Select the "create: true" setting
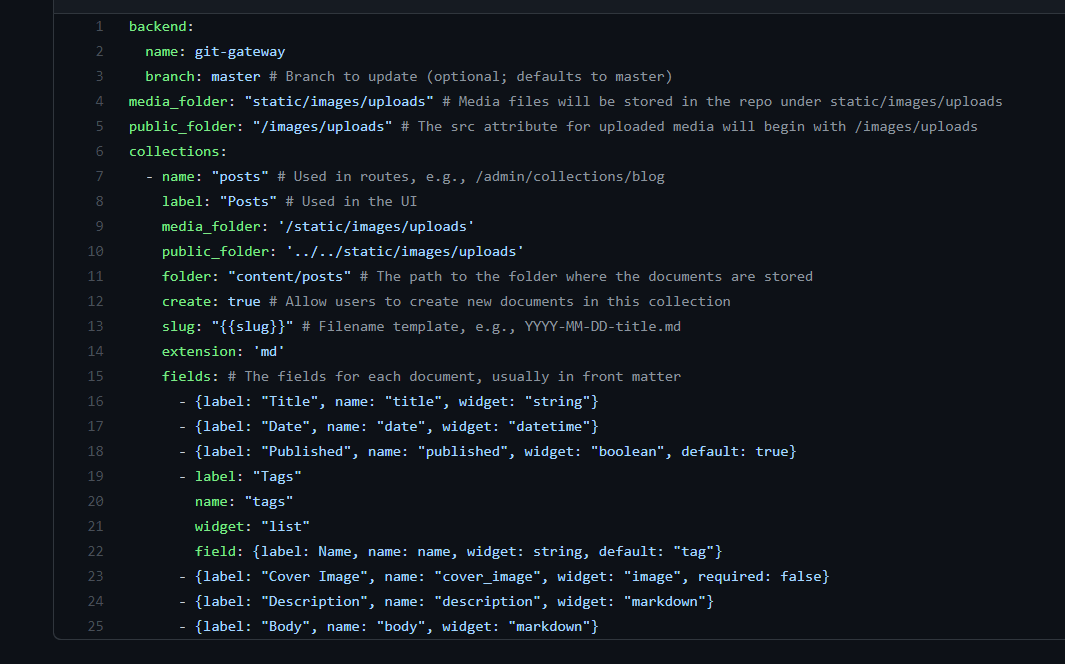The width and height of the screenshot is (1065, 664). tap(212, 301)
